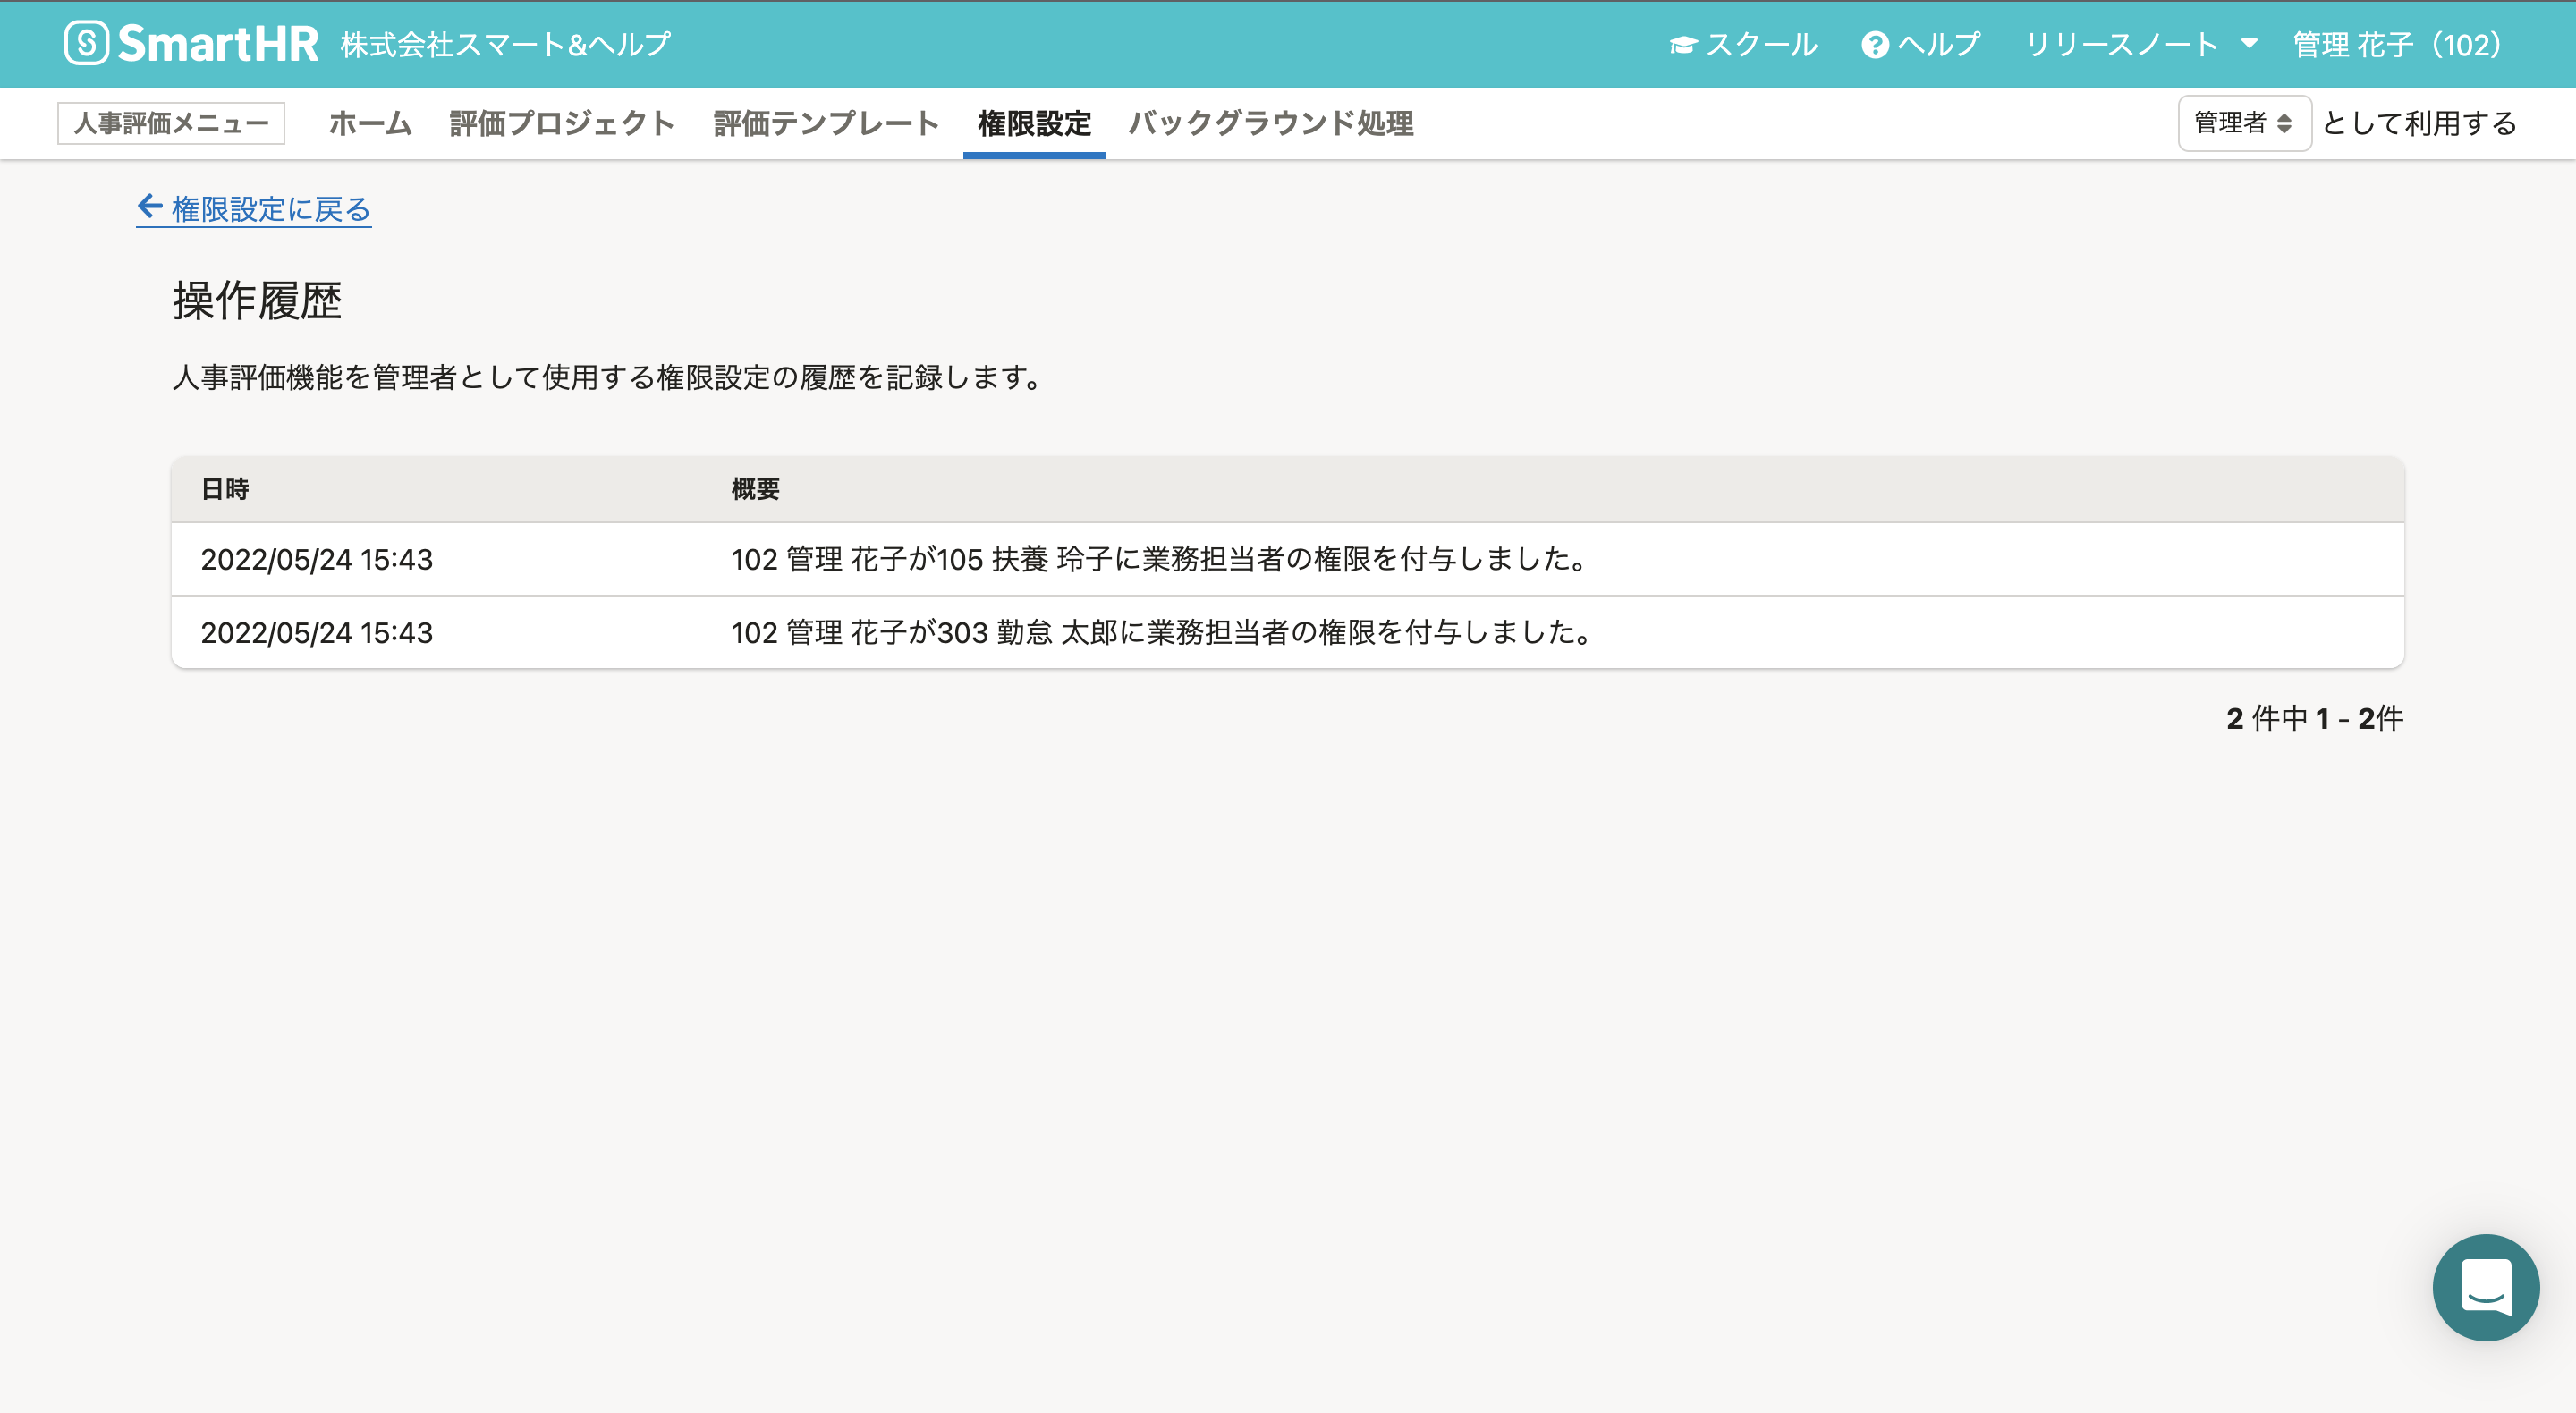
Task: Go to the ホーム tab
Action: coord(370,123)
